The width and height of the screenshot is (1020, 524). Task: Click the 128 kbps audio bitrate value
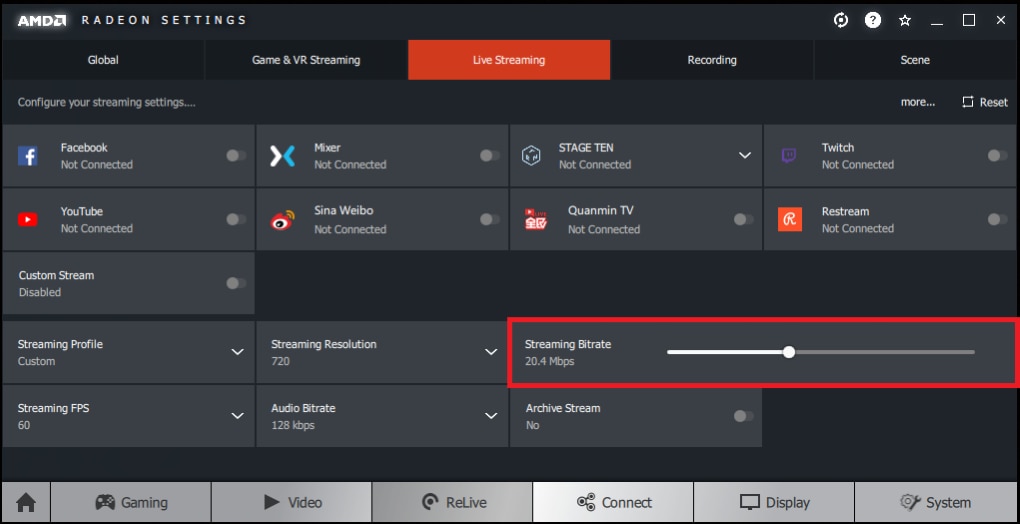293,425
